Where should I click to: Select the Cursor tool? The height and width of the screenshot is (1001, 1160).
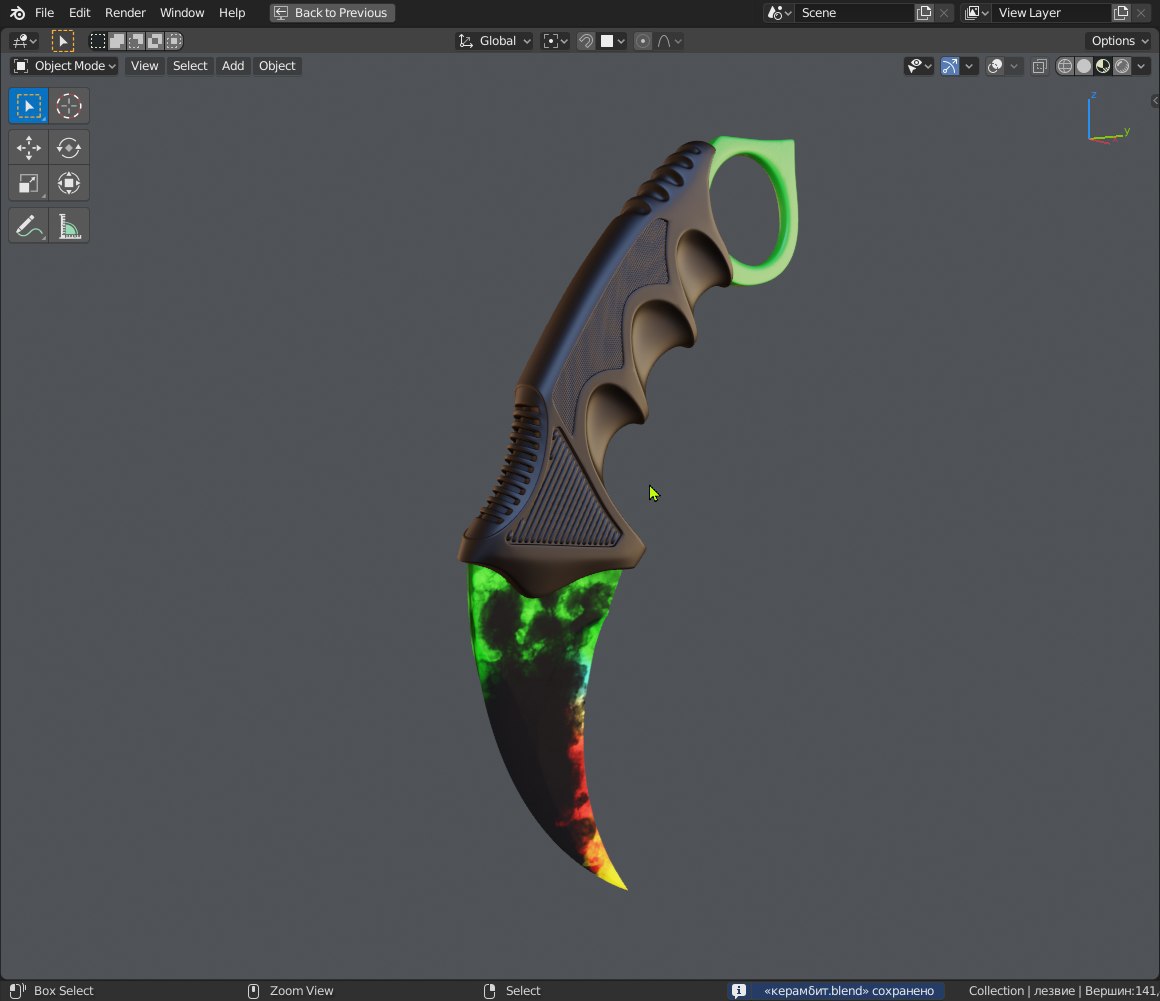[69, 106]
